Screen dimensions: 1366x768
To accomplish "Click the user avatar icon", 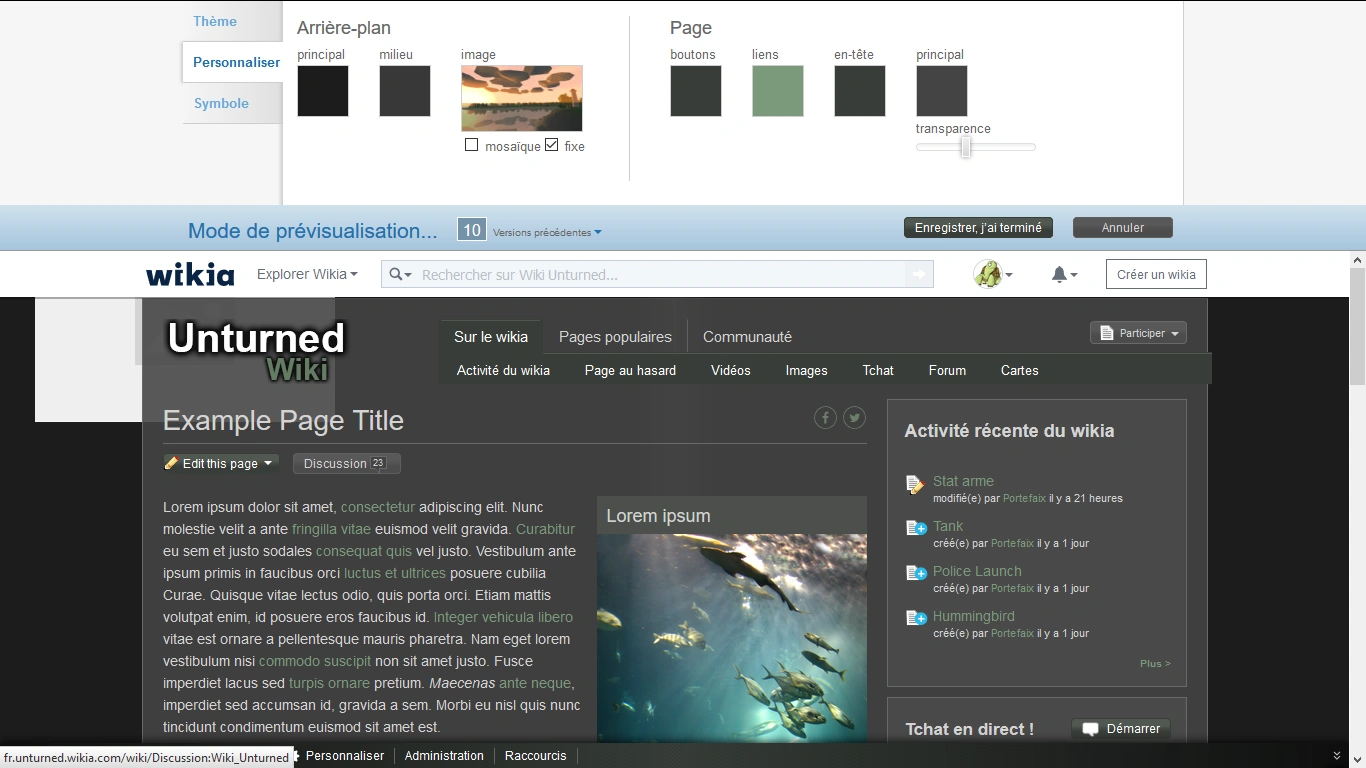I will pyautogui.click(x=988, y=274).
